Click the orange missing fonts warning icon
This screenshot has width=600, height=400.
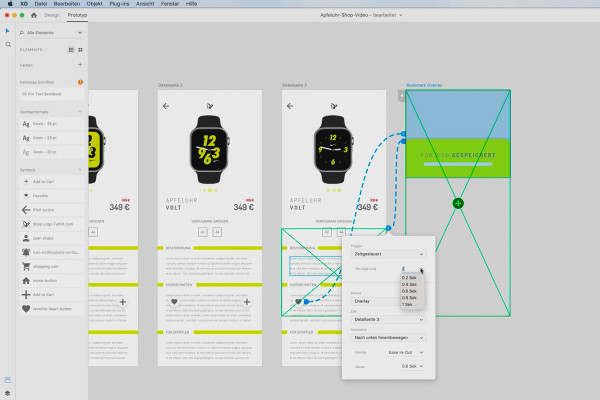click(x=80, y=82)
